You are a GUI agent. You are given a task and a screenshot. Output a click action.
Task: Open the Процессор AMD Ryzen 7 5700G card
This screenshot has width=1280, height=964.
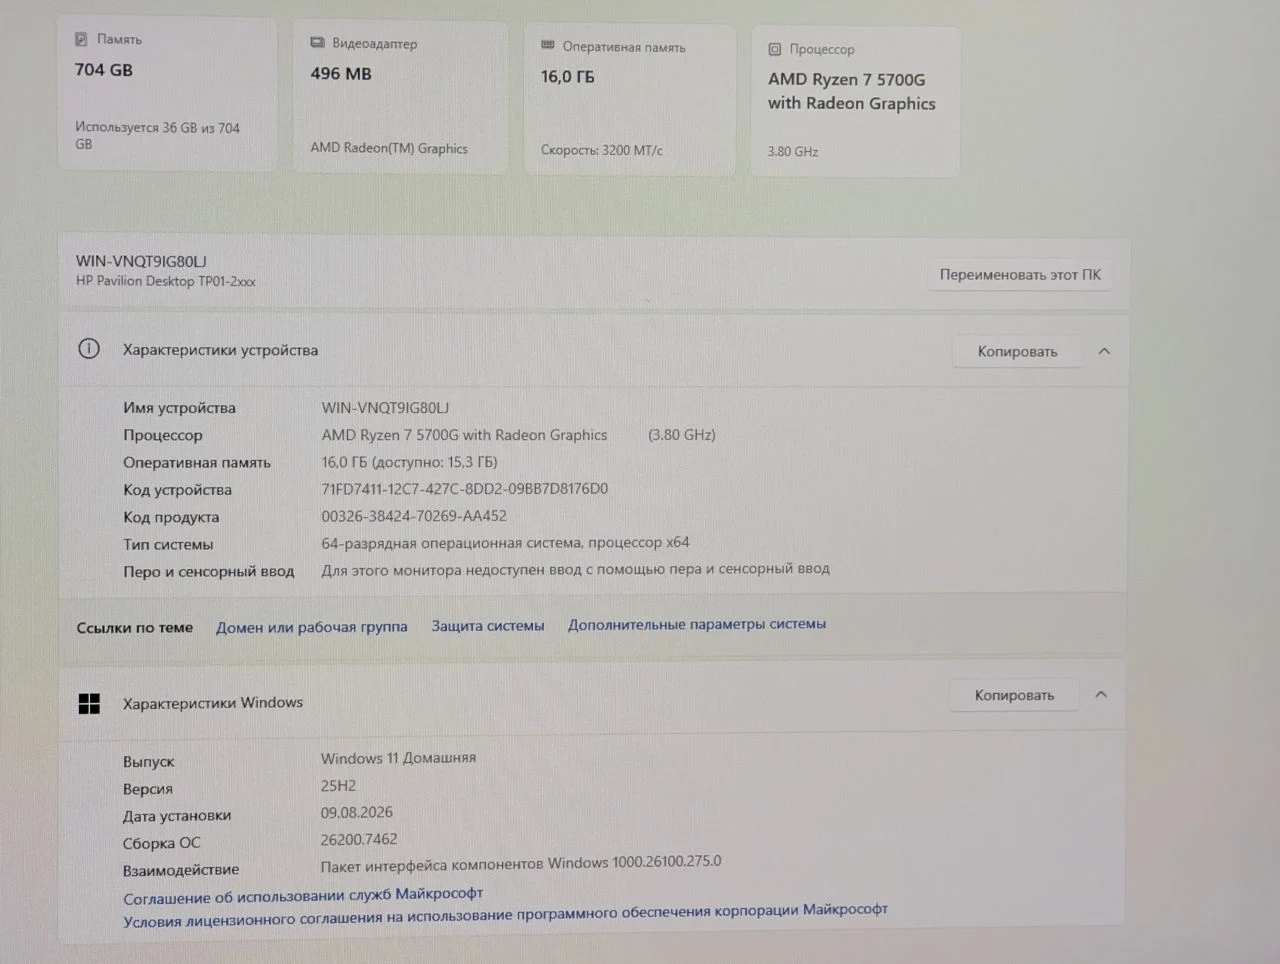[856, 103]
